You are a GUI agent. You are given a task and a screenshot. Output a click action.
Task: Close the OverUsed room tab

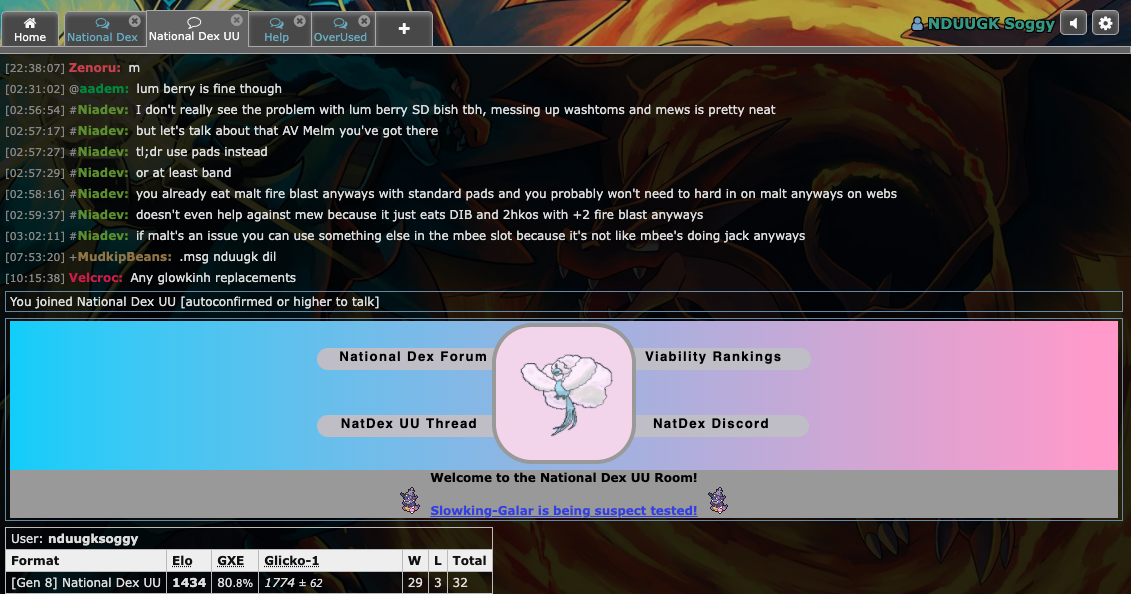coord(364,21)
